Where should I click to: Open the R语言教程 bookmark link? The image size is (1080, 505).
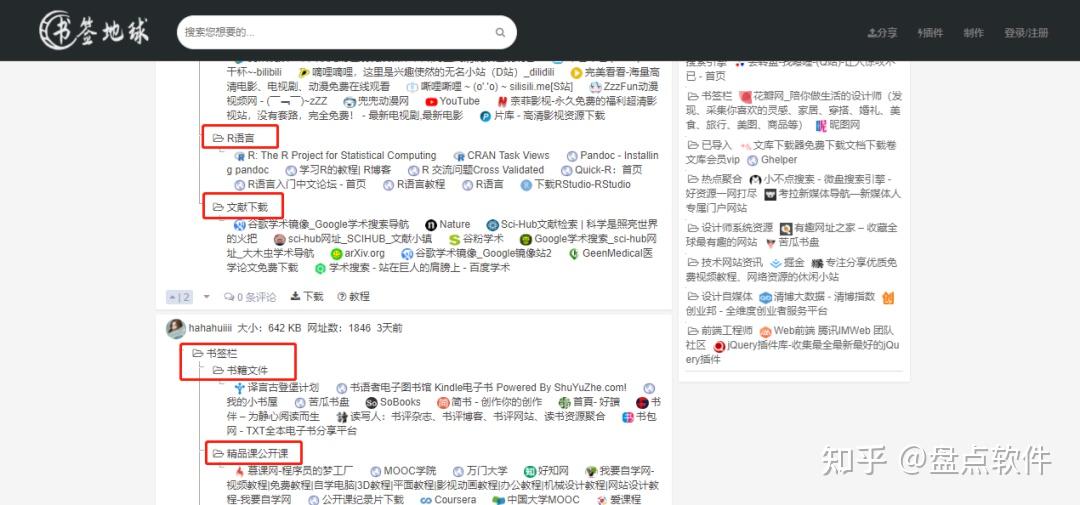pos(420,185)
